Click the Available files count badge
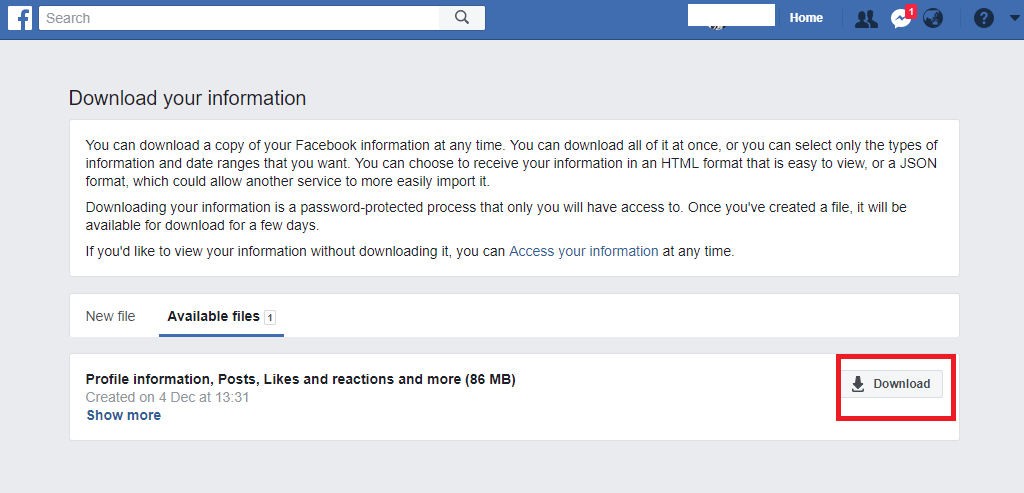This screenshot has width=1024, height=493. (270, 317)
